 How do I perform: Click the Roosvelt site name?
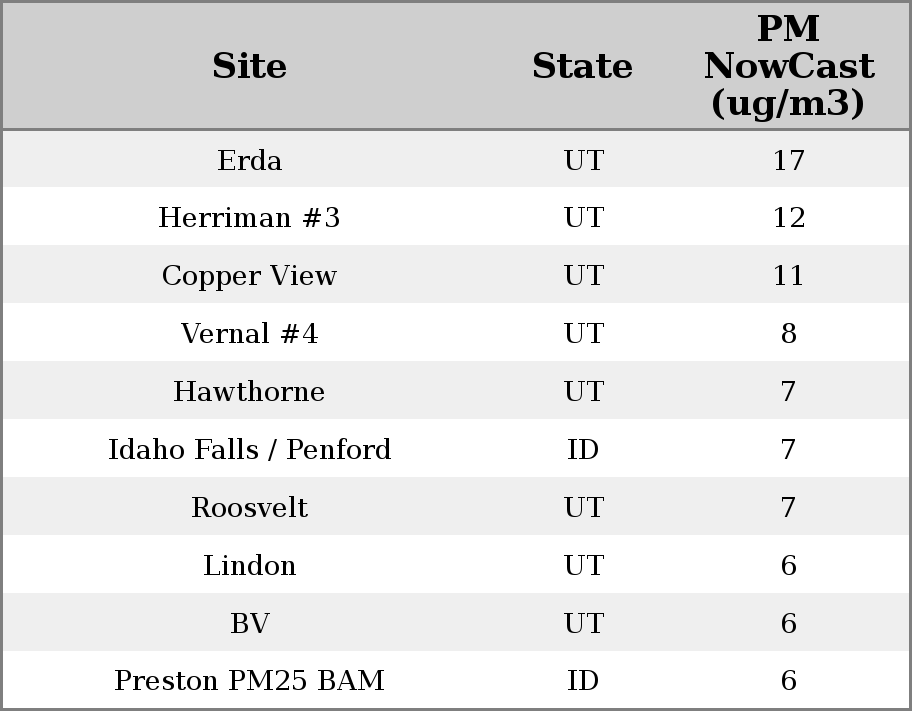click(249, 508)
